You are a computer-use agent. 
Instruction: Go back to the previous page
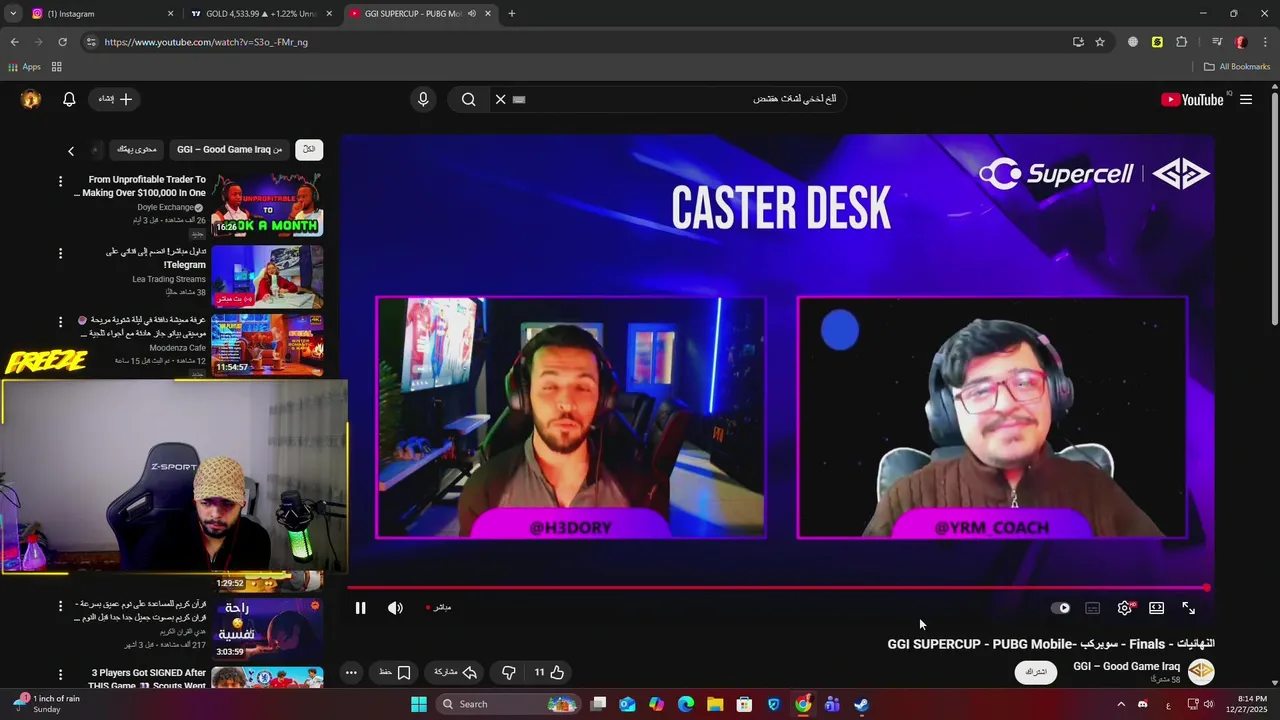pos(14,42)
